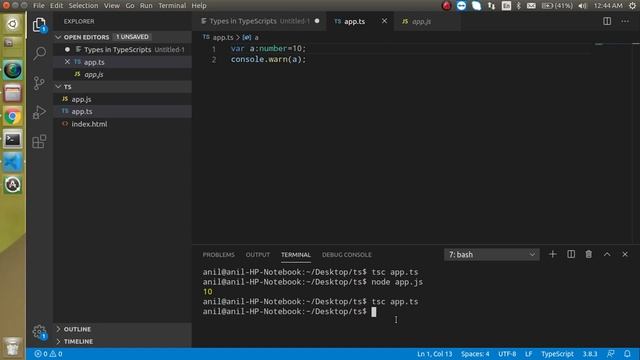
Task: Open Software Updater from the dock
Action: pyautogui.click(x=13, y=185)
